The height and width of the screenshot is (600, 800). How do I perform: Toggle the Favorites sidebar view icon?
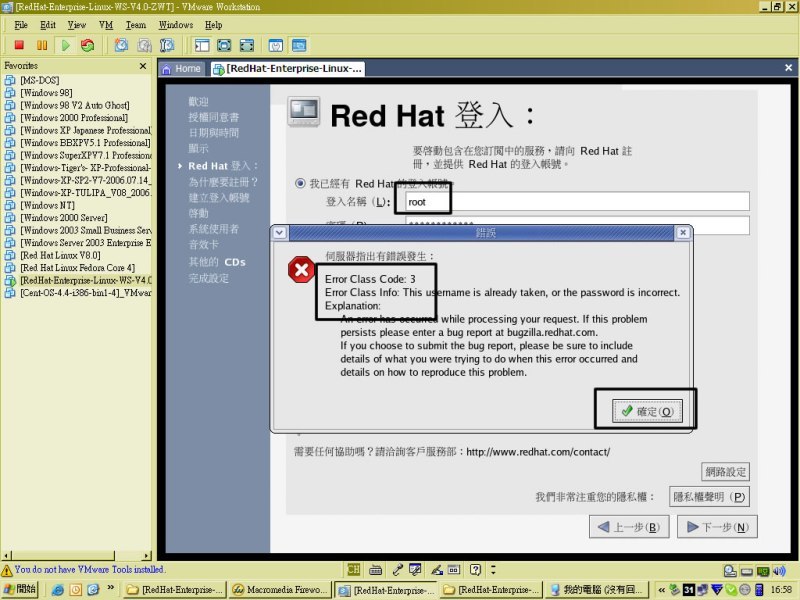pyautogui.click(x=202, y=45)
